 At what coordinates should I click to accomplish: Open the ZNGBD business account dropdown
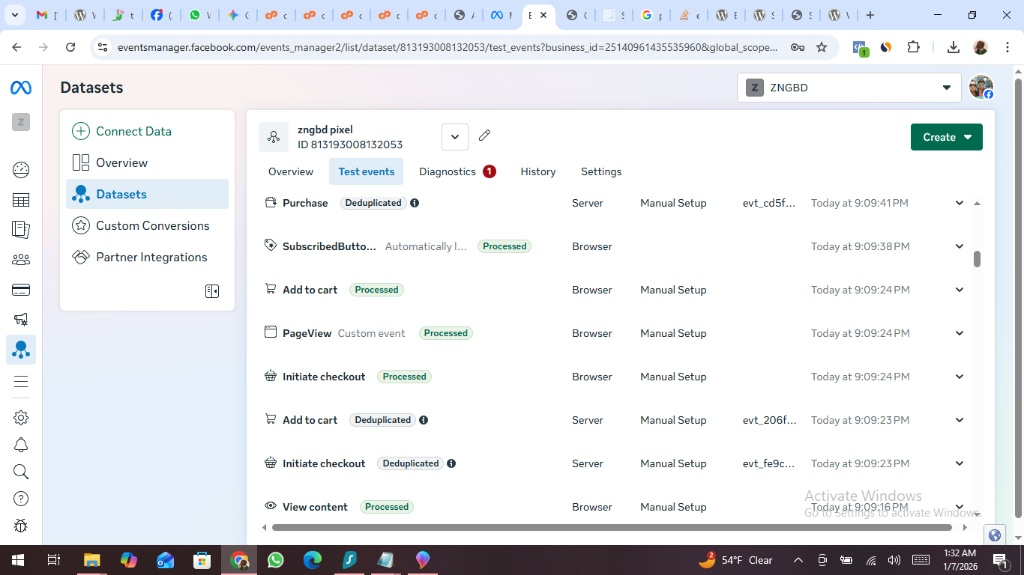(x=850, y=88)
